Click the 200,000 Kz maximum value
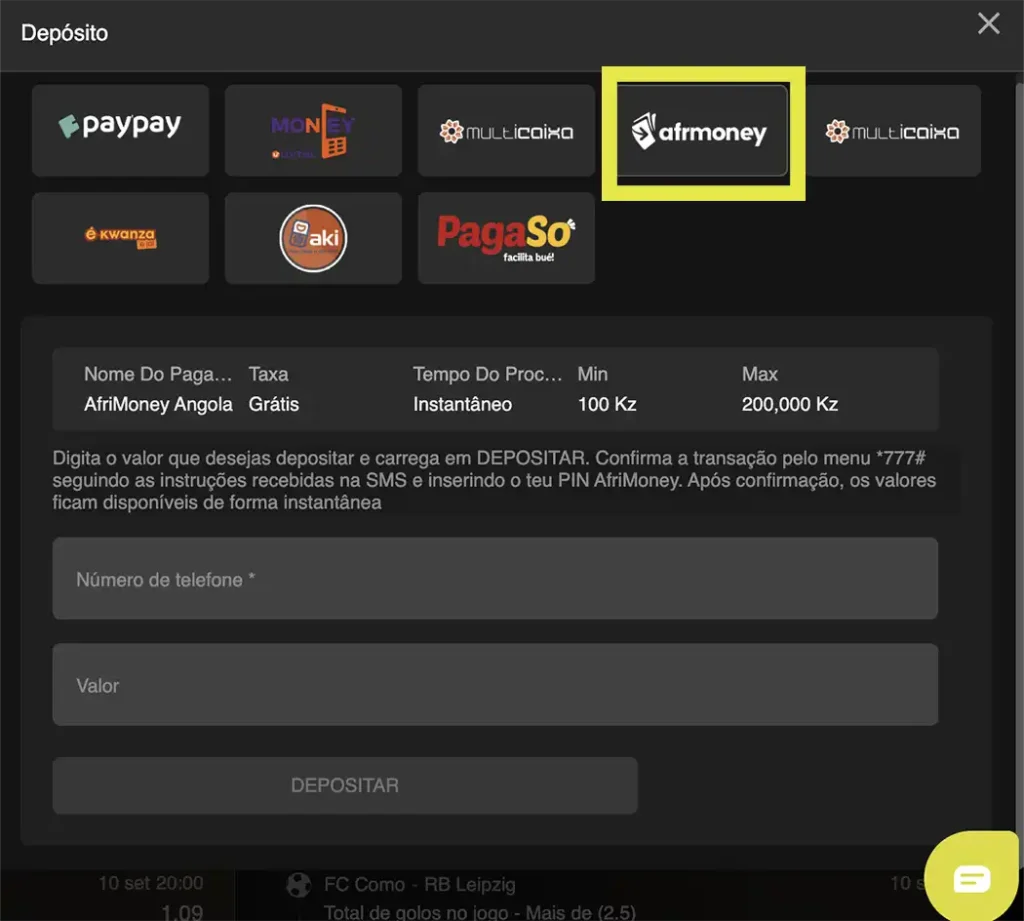 point(790,404)
